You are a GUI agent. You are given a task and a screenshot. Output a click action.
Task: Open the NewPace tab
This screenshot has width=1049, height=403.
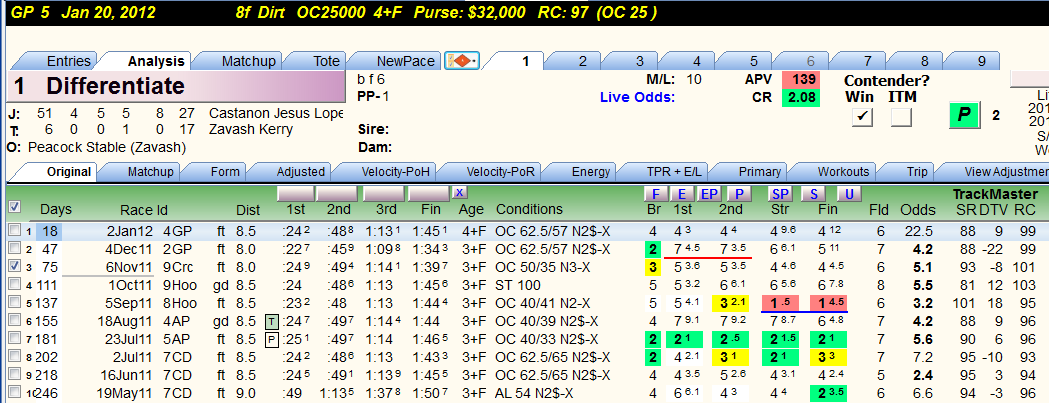click(400, 61)
